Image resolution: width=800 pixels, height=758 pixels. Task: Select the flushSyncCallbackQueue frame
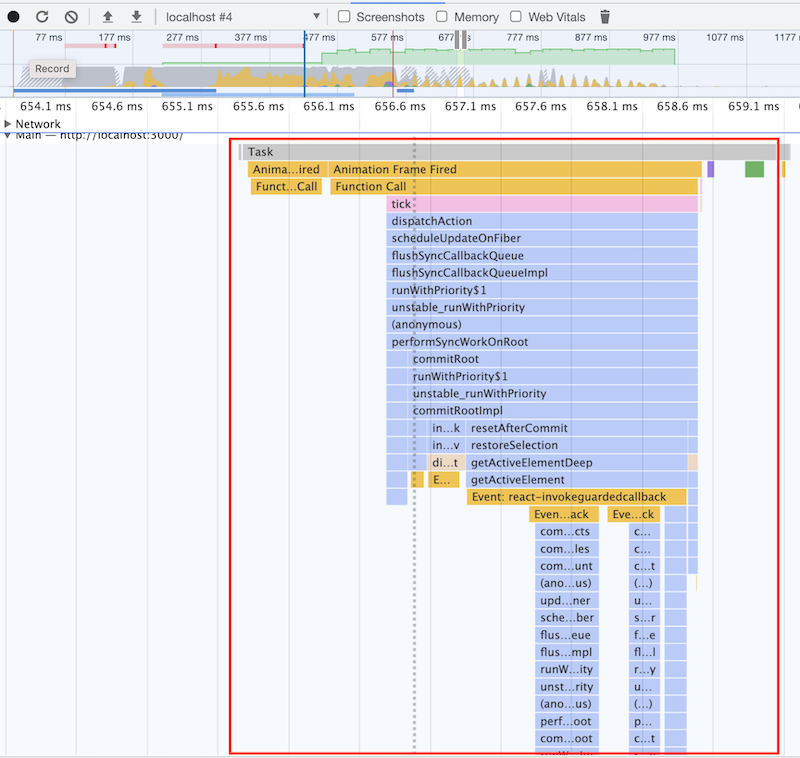click(542, 256)
